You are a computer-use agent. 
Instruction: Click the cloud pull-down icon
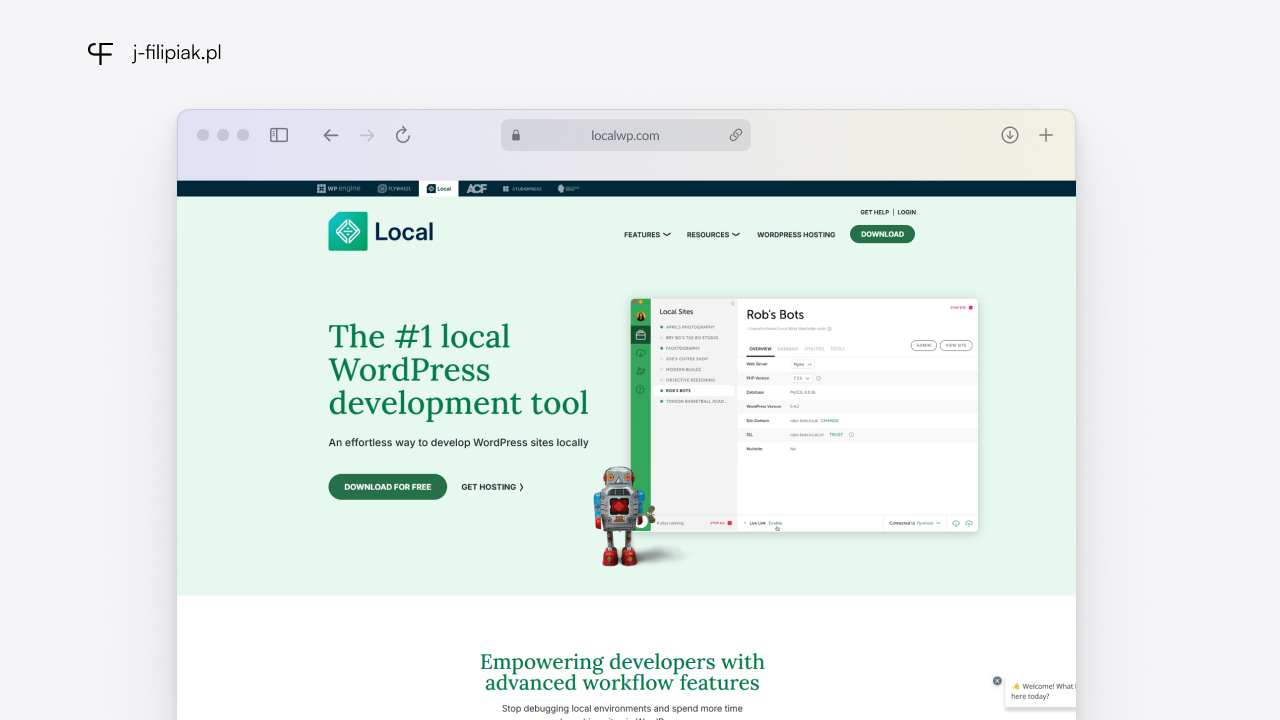956,523
